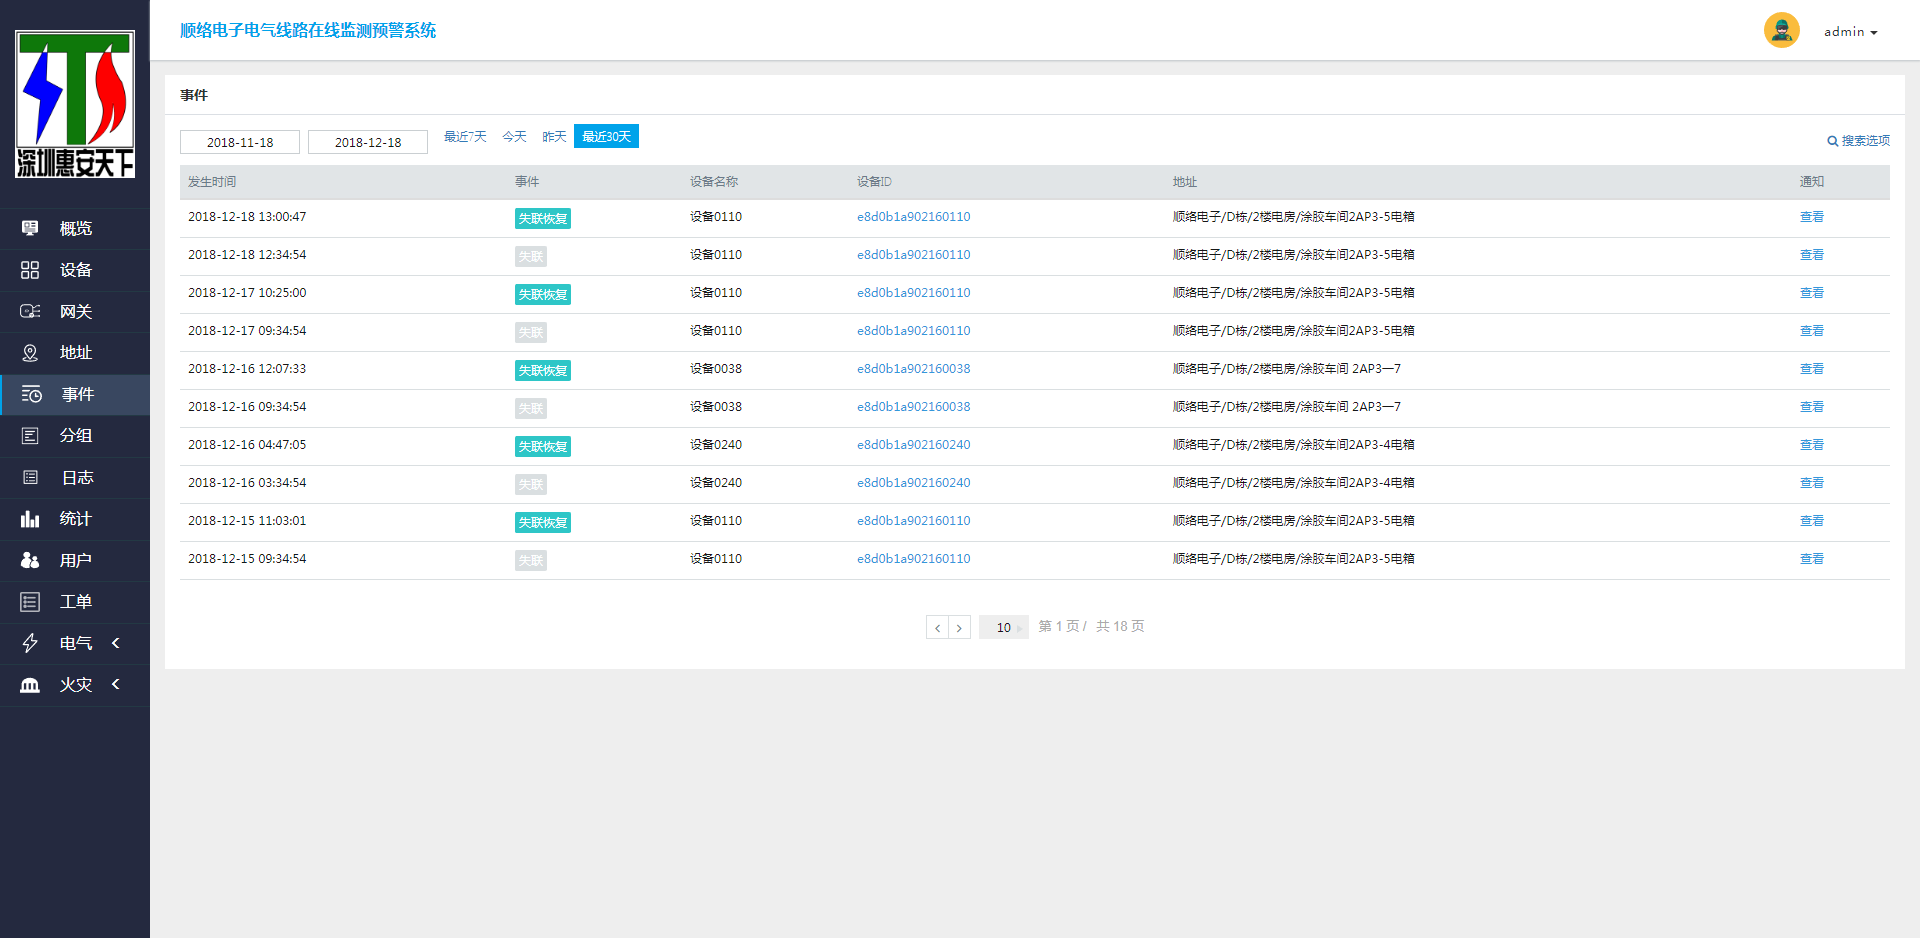Open device ID link e8d0b1a902160038 in first 设备0038 row
This screenshot has height=938, width=1920.
[913, 369]
